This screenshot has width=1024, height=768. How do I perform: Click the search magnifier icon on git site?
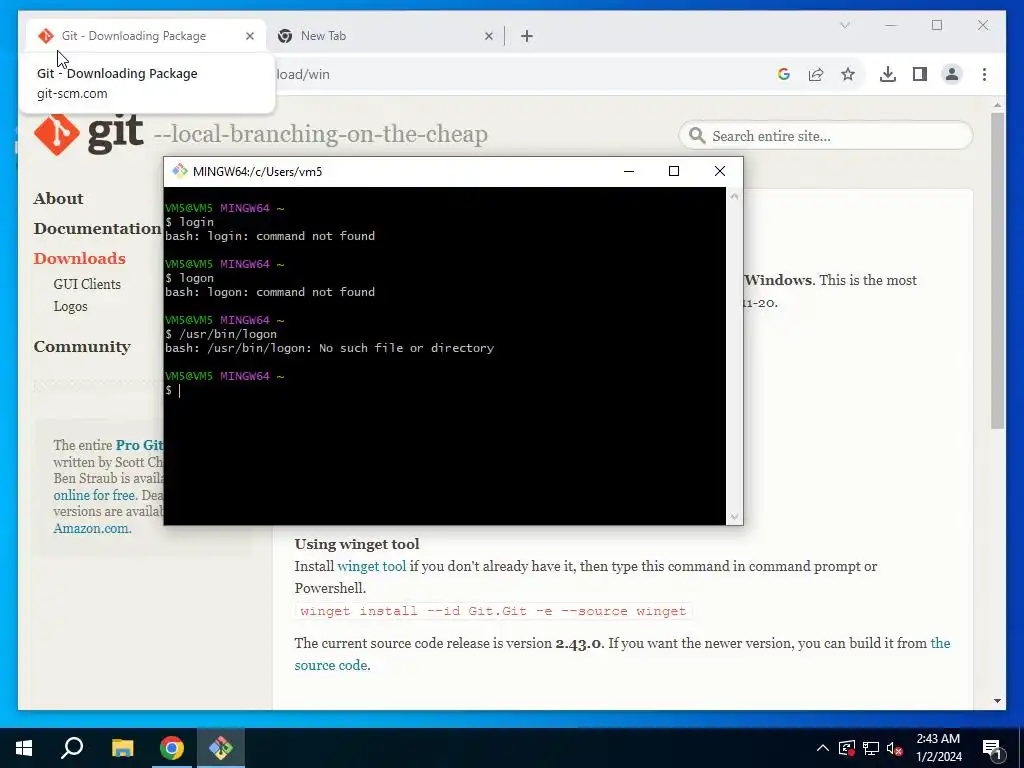697,135
